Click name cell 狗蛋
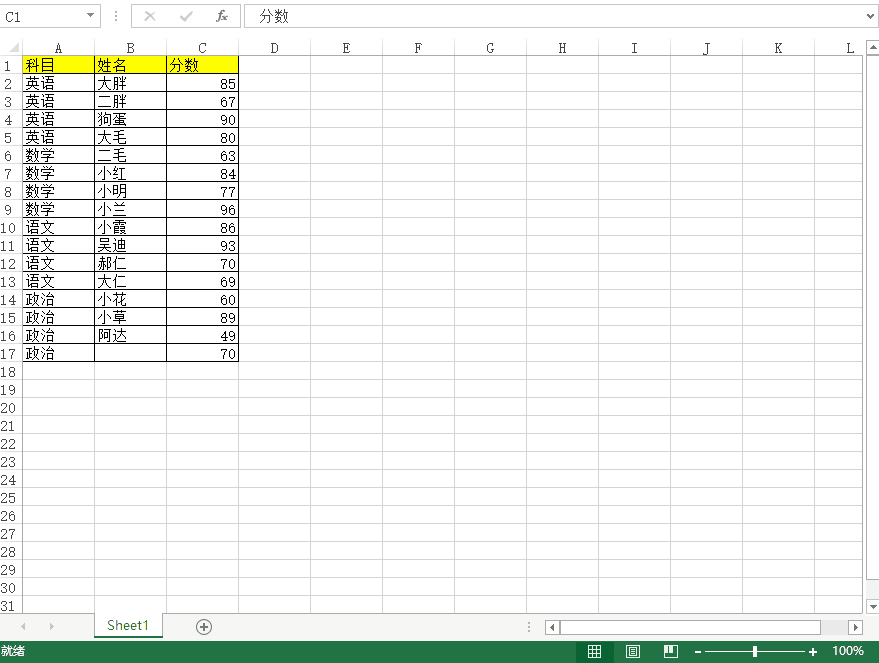 pos(130,119)
